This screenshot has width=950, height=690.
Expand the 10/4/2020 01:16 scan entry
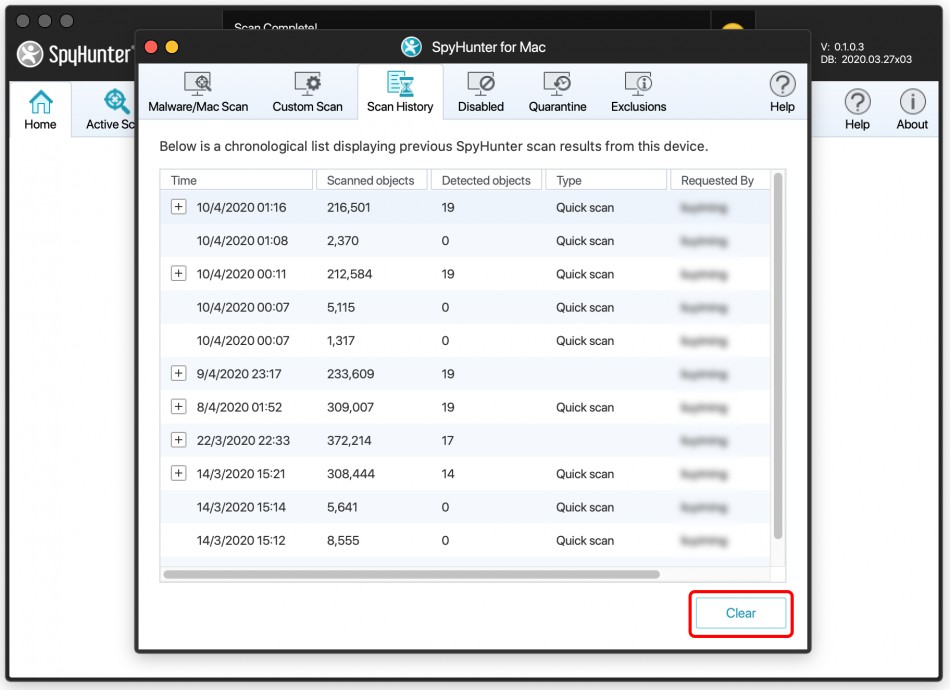(178, 207)
